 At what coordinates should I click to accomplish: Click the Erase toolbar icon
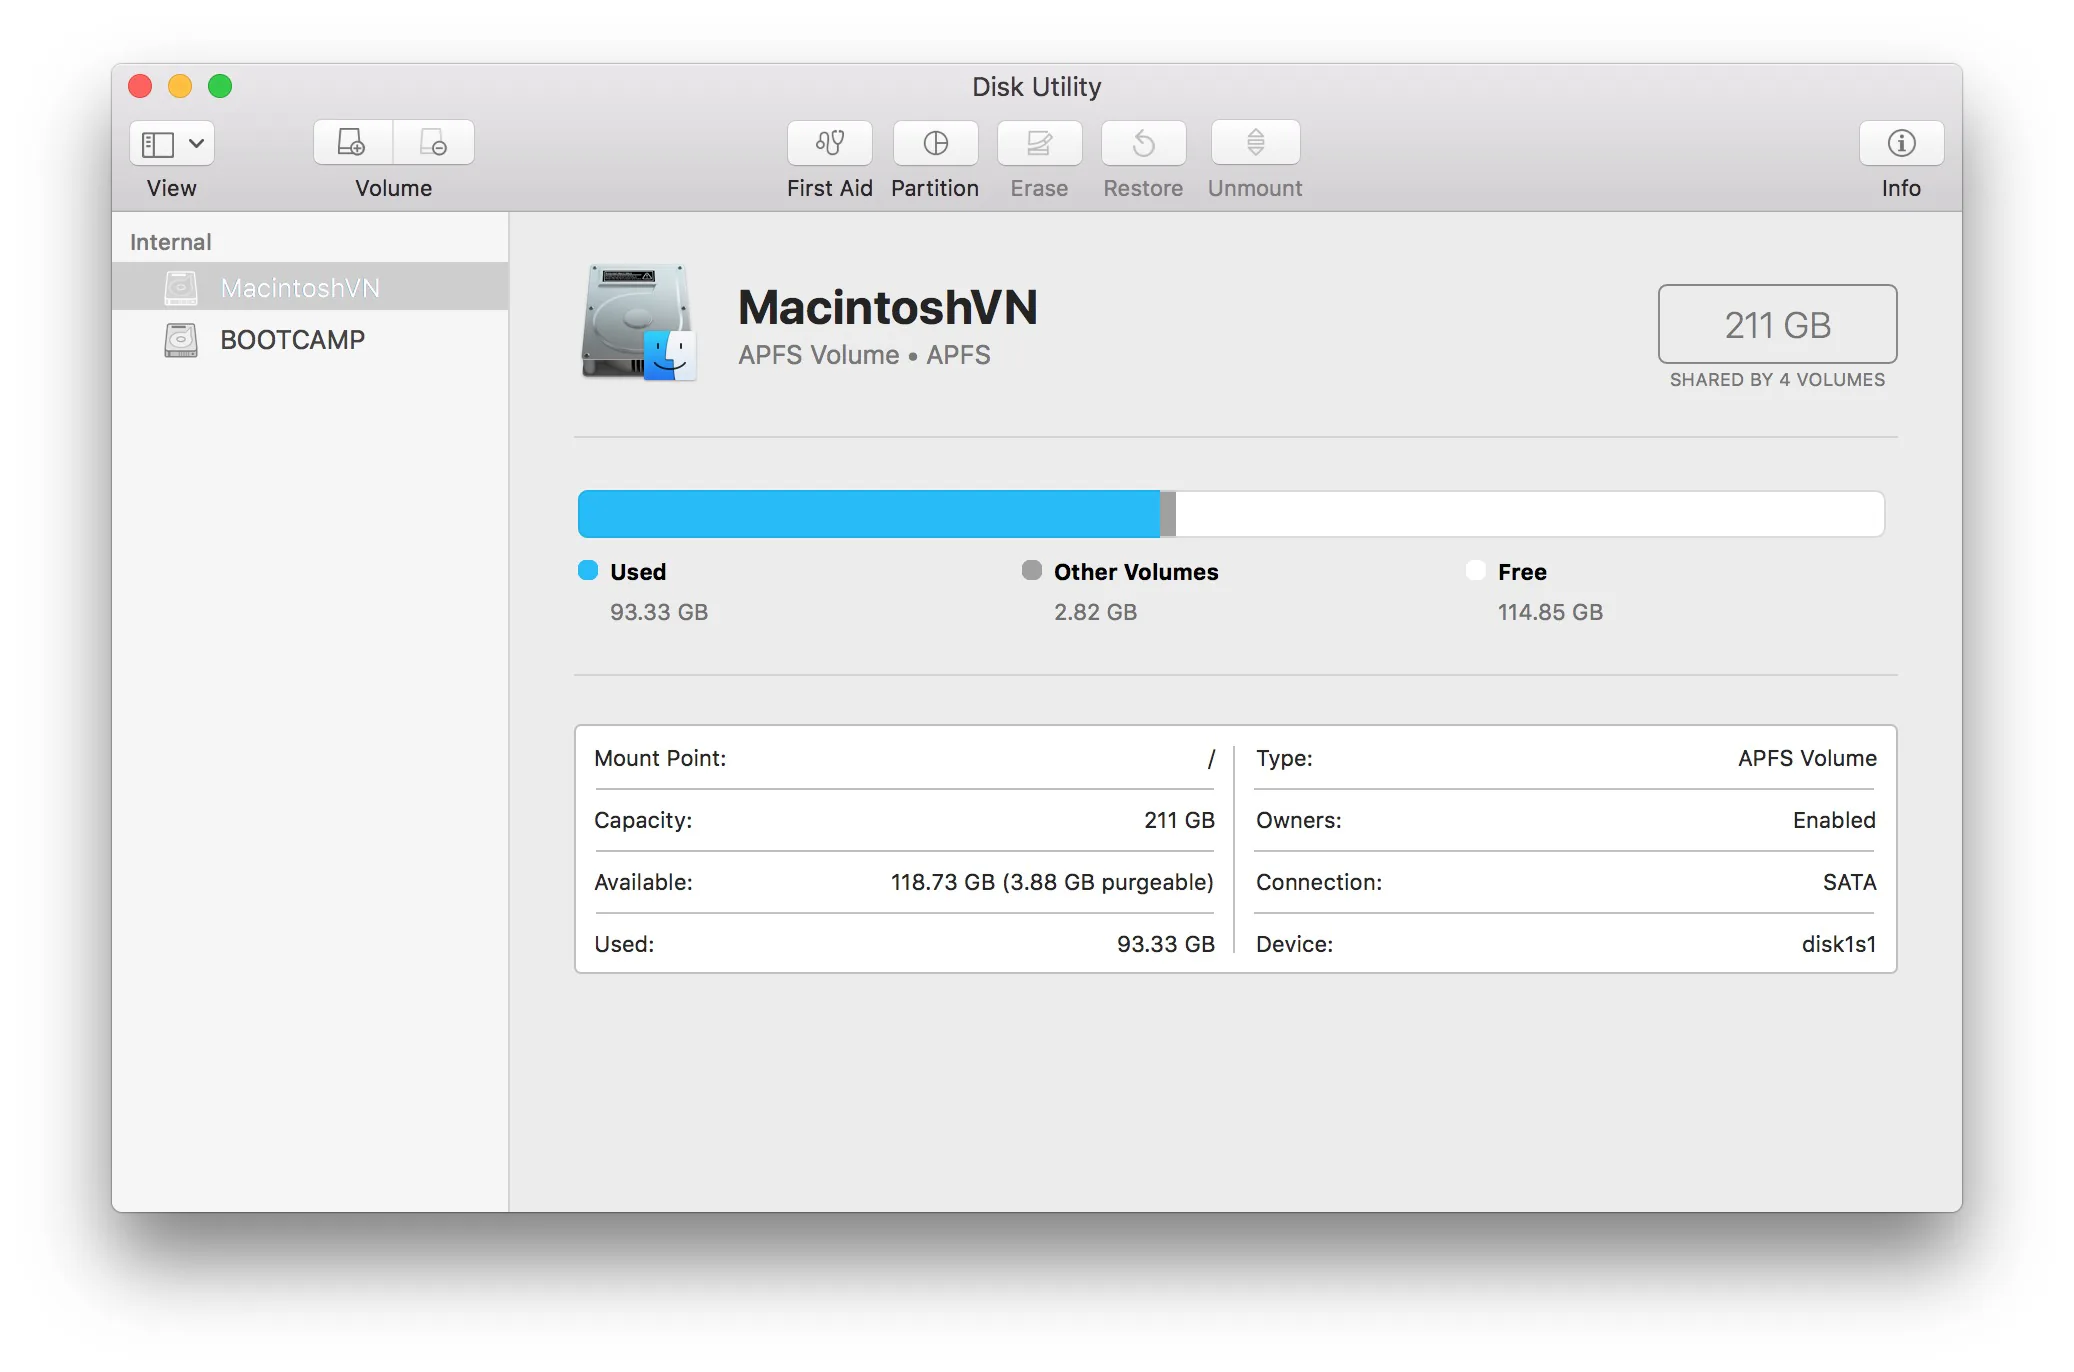[1039, 143]
